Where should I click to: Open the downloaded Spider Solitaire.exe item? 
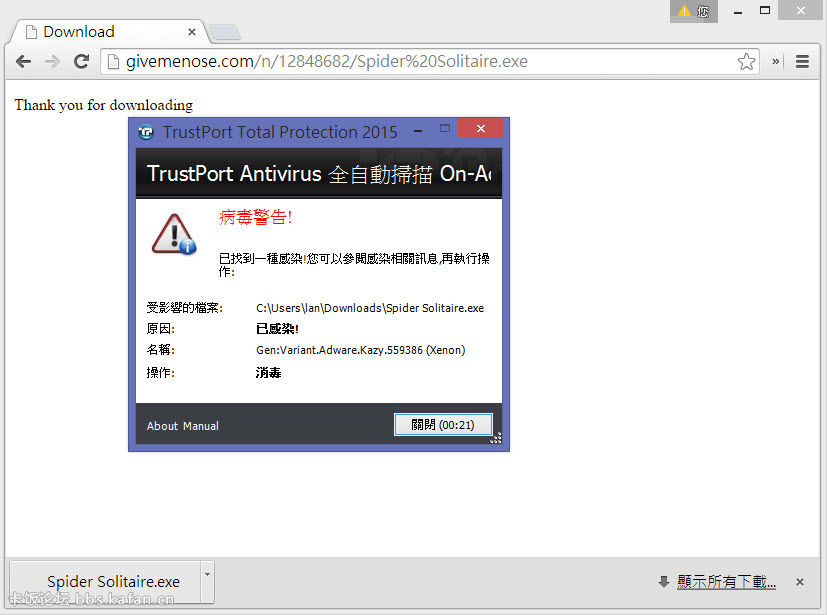pyautogui.click(x=105, y=582)
